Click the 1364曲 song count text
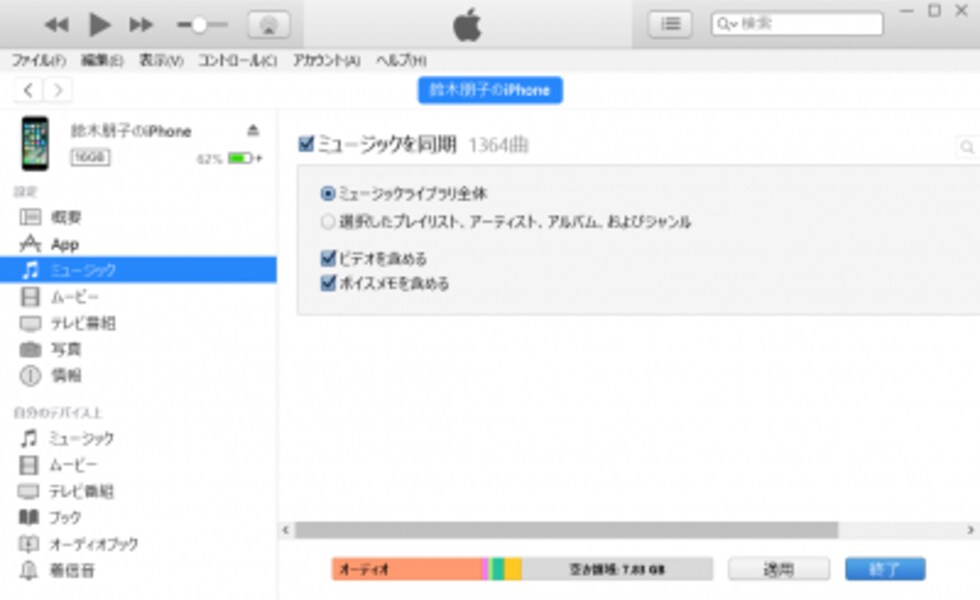This screenshot has width=980, height=600. click(x=498, y=145)
